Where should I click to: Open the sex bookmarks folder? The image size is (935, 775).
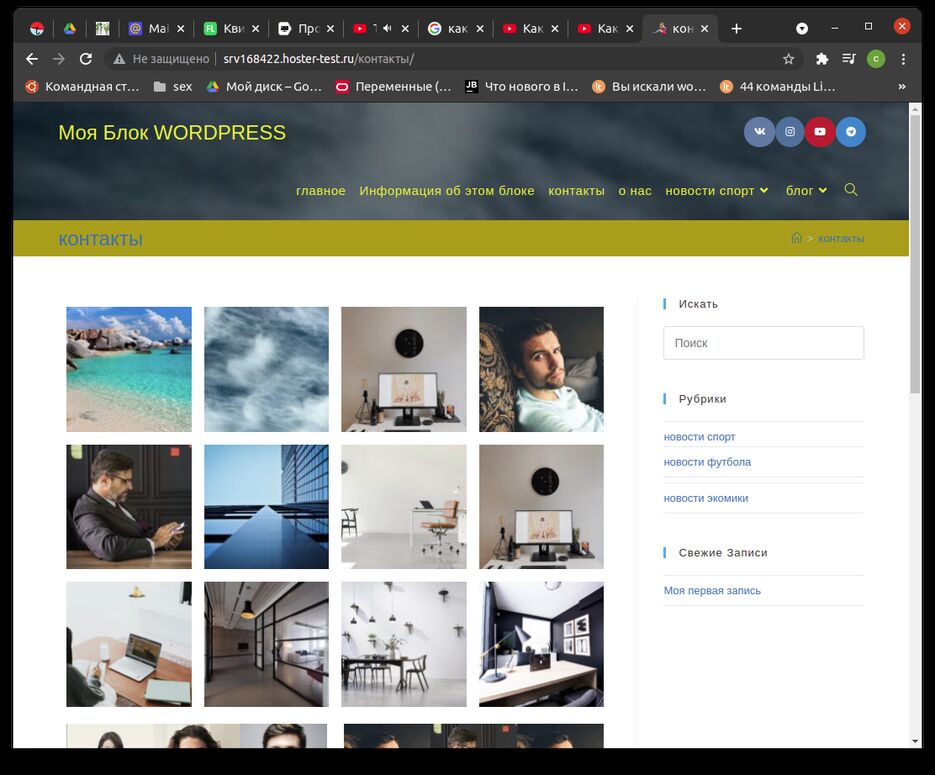pyautogui.click(x=173, y=86)
